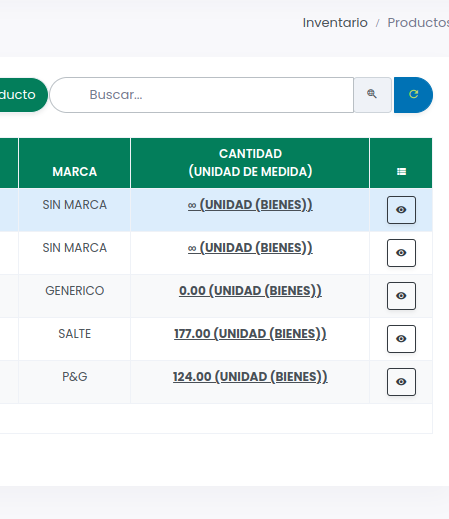Click the list icon in table header

[401, 172]
